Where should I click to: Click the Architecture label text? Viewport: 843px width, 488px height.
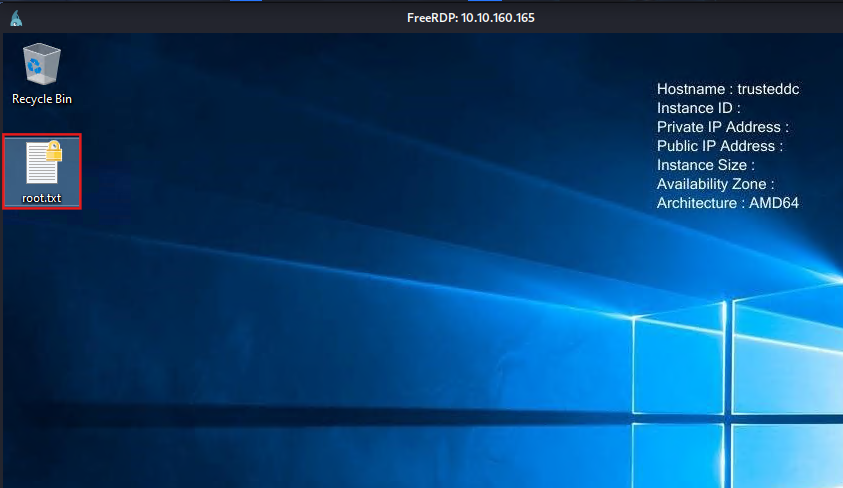pos(697,203)
